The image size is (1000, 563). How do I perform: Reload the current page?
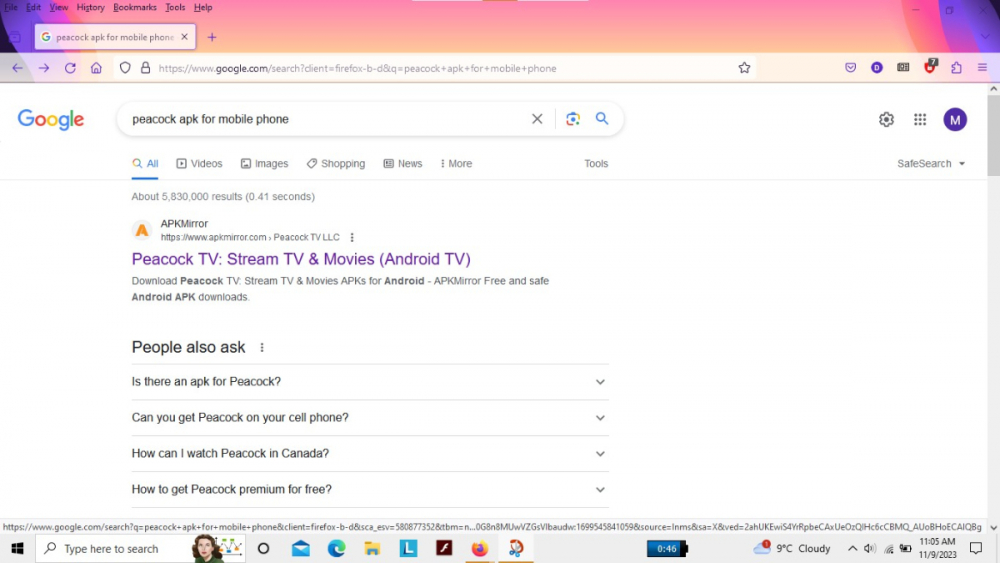(70, 68)
